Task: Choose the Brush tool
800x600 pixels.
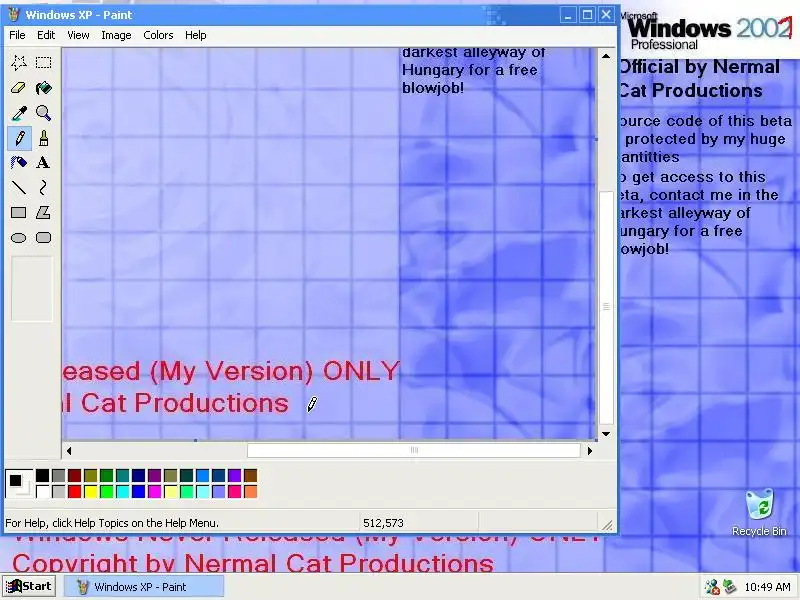Action: (x=44, y=138)
